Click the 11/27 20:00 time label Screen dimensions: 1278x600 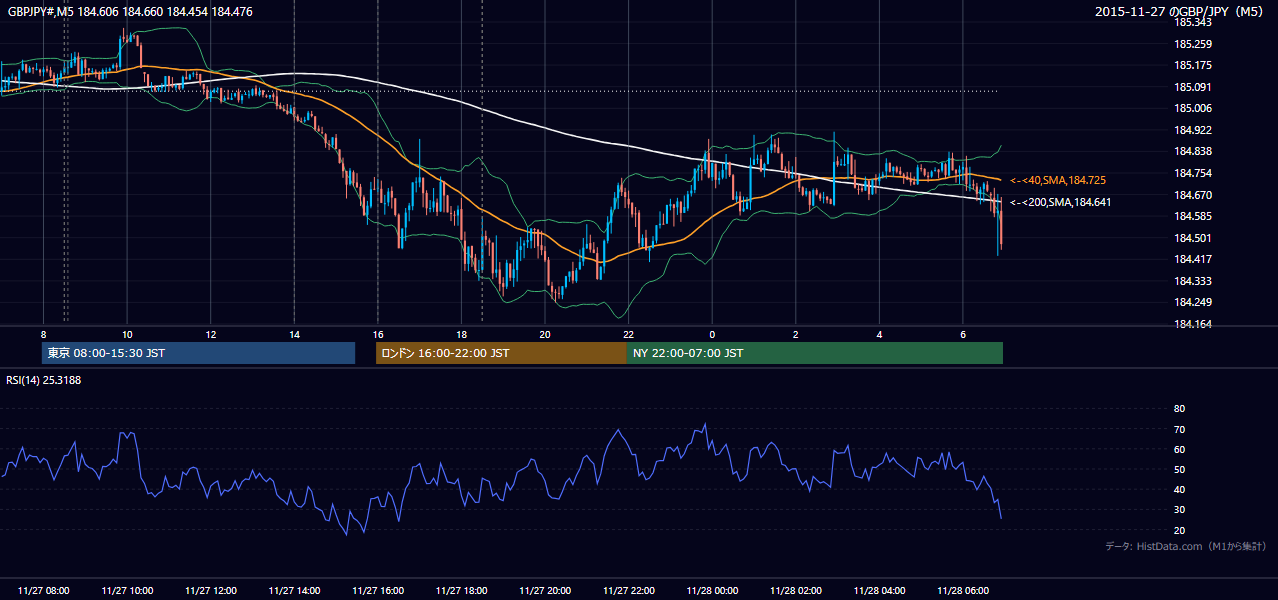(x=545, y=591)
